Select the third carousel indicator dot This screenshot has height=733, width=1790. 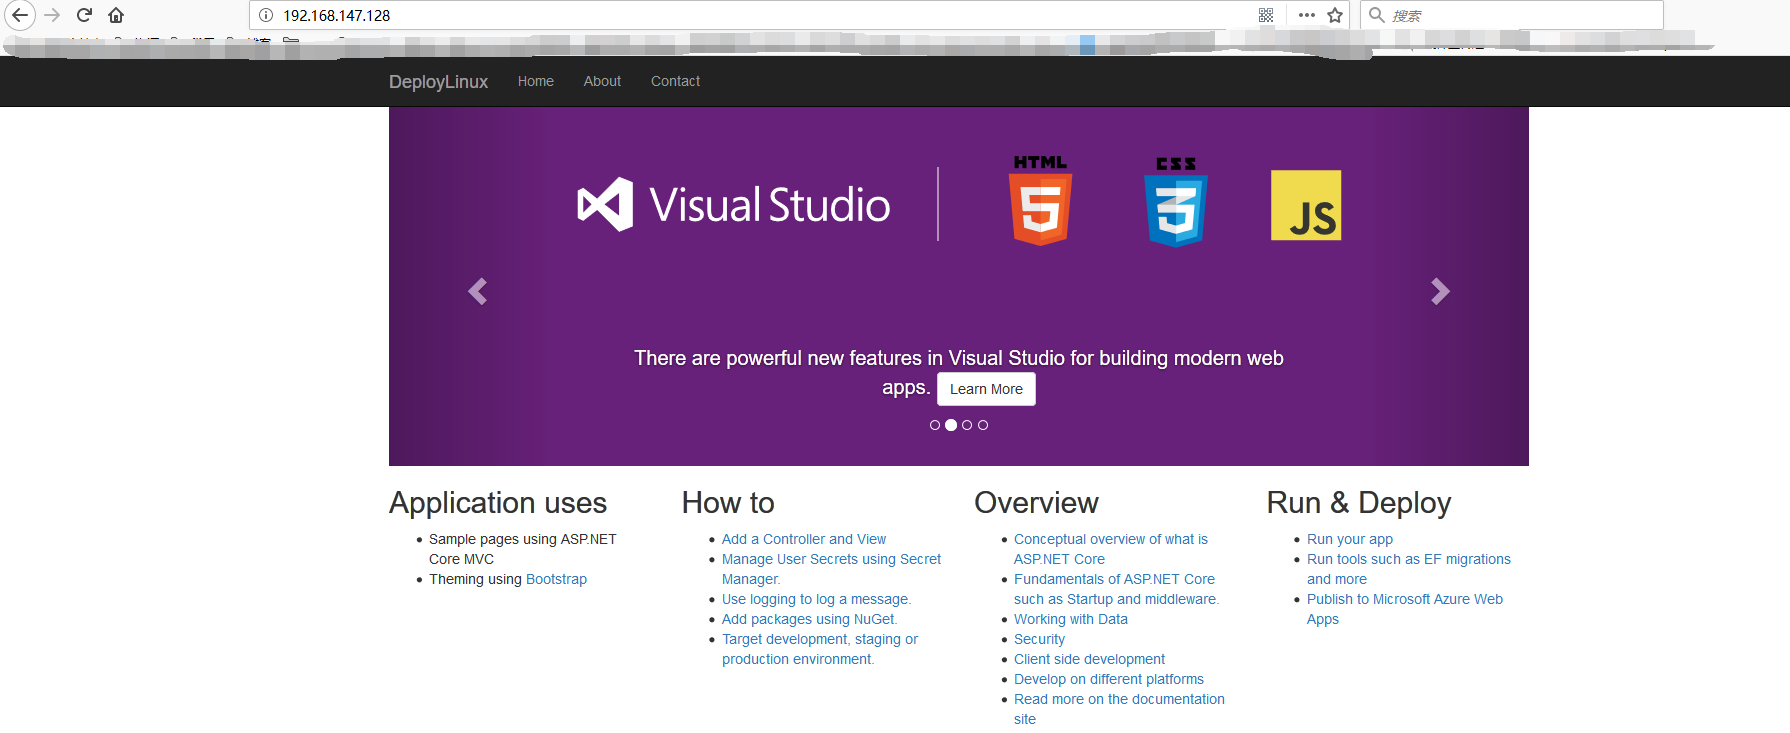[x=967, y=425]
